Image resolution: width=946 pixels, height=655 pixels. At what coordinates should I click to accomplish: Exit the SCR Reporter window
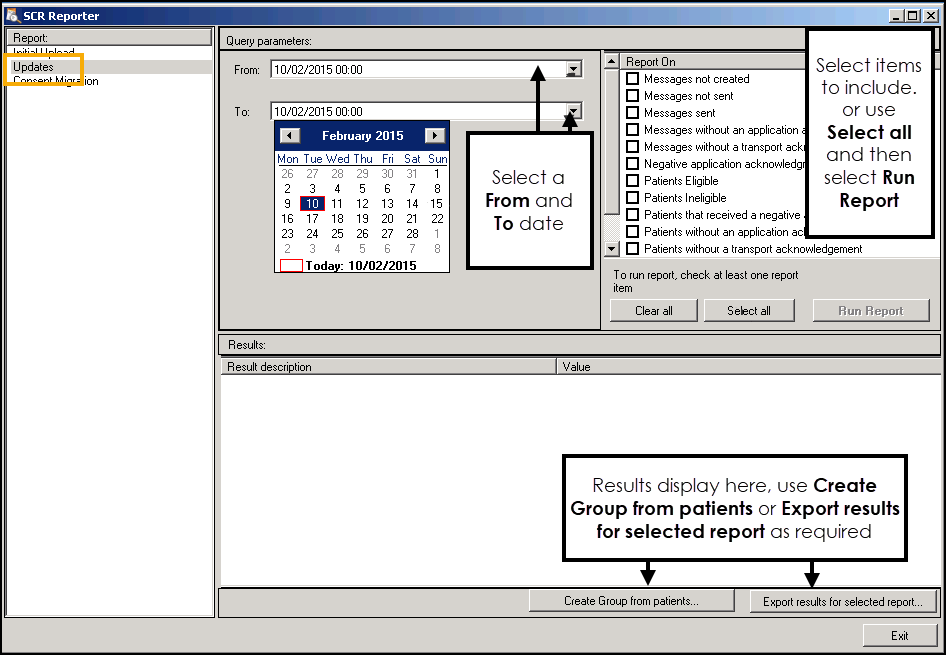tap(899, 635)
